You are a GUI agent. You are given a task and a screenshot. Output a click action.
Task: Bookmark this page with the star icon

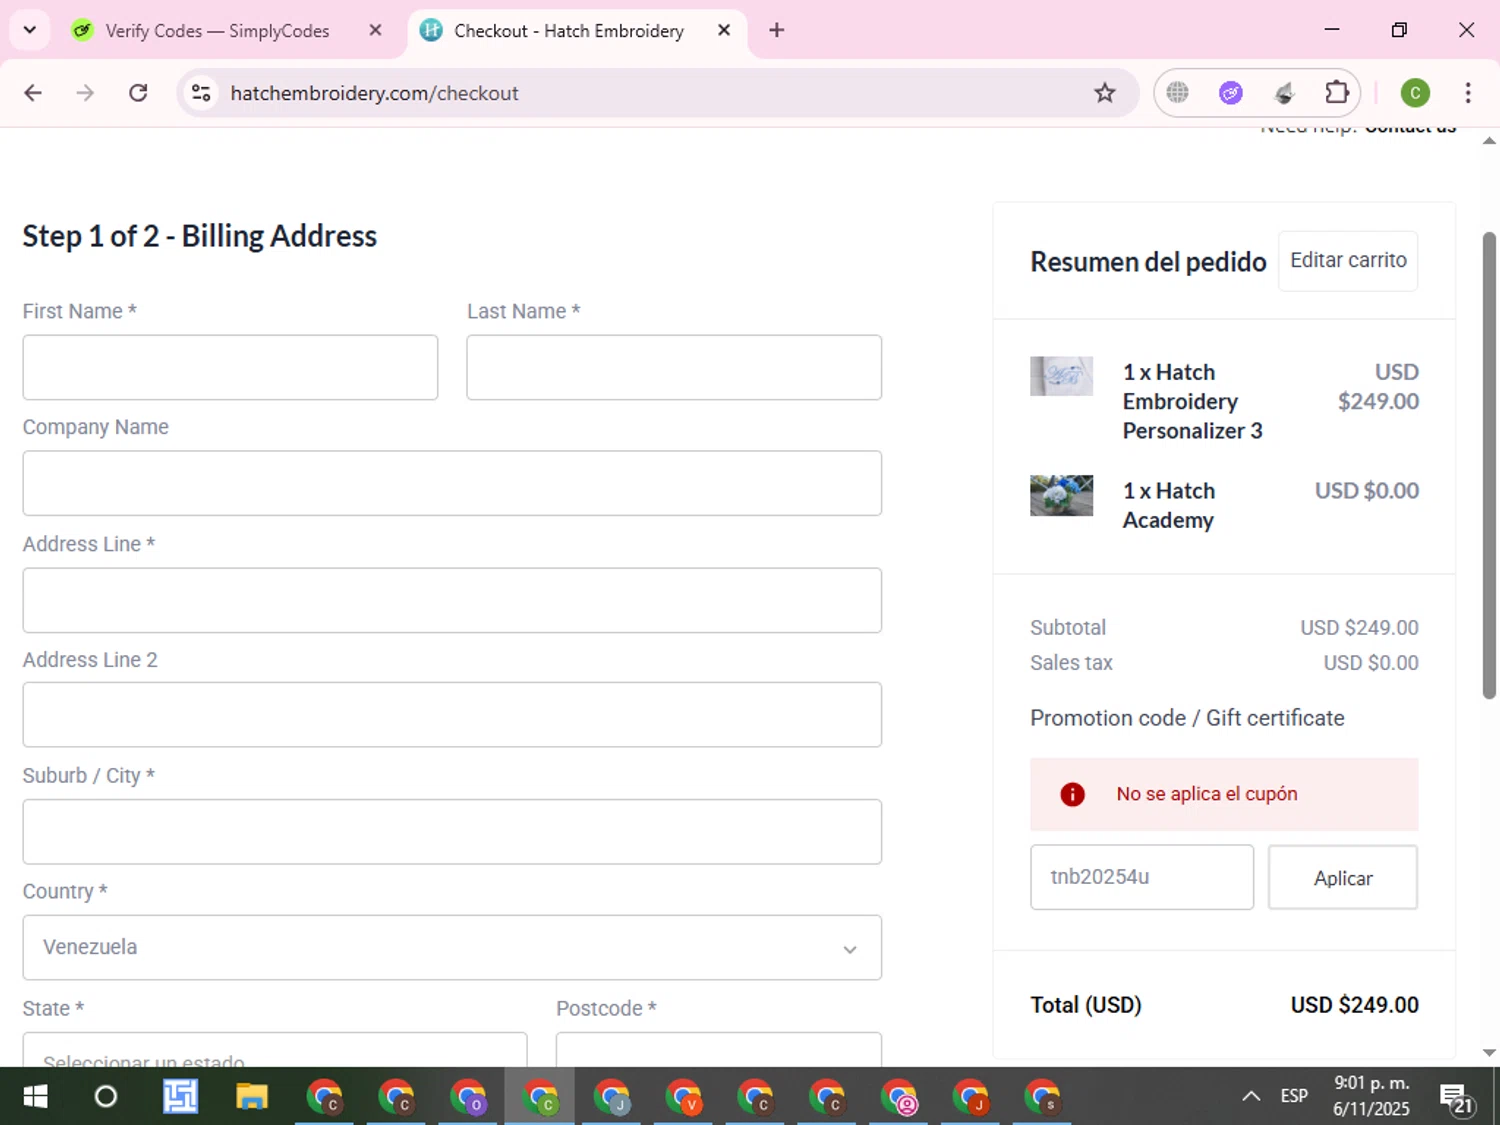pyautogui.click(x=1104, y=93)
